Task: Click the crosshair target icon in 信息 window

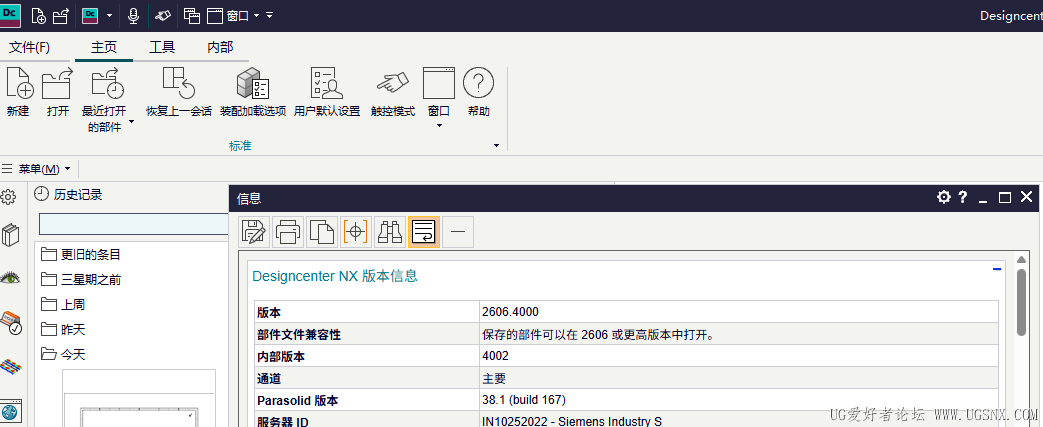Action: point(356,232)
